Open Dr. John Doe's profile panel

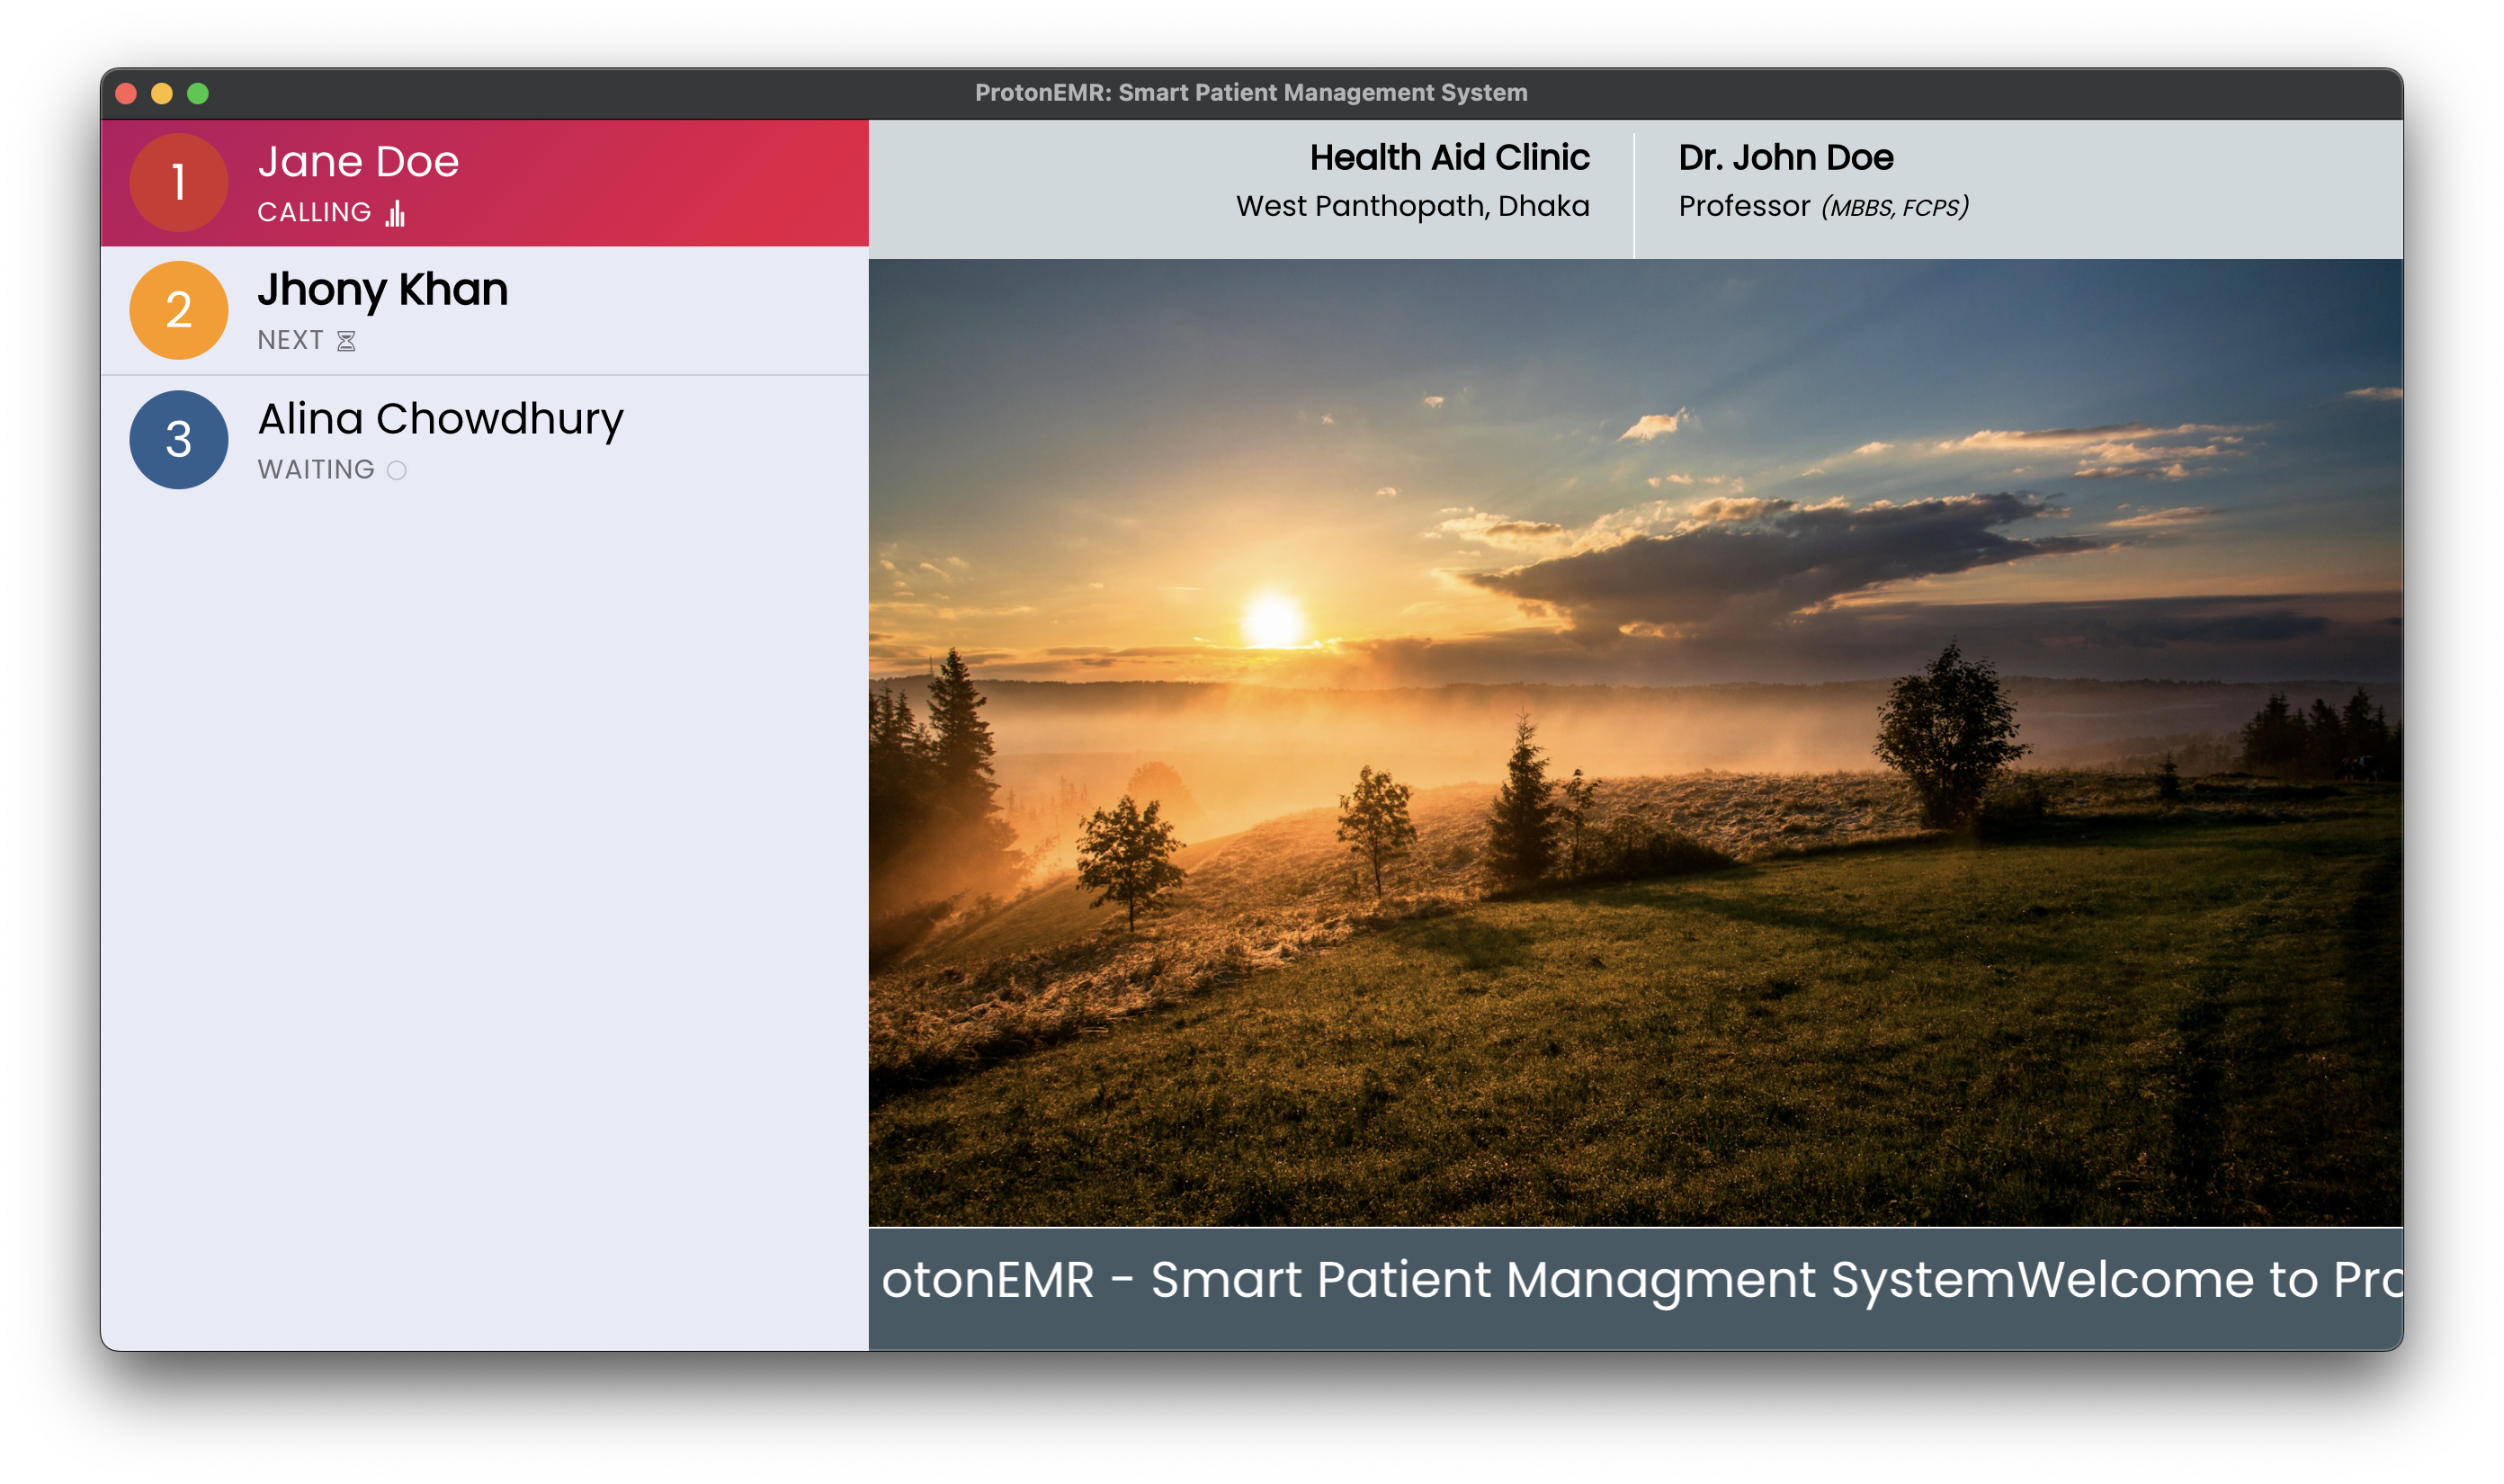click(x=1785, y=156)
